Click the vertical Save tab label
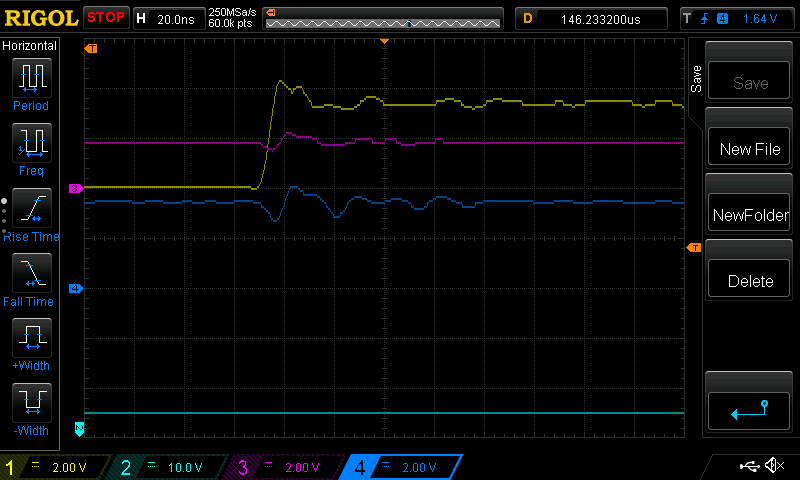Screen dimensions: 800x480 tap(696, 79)
